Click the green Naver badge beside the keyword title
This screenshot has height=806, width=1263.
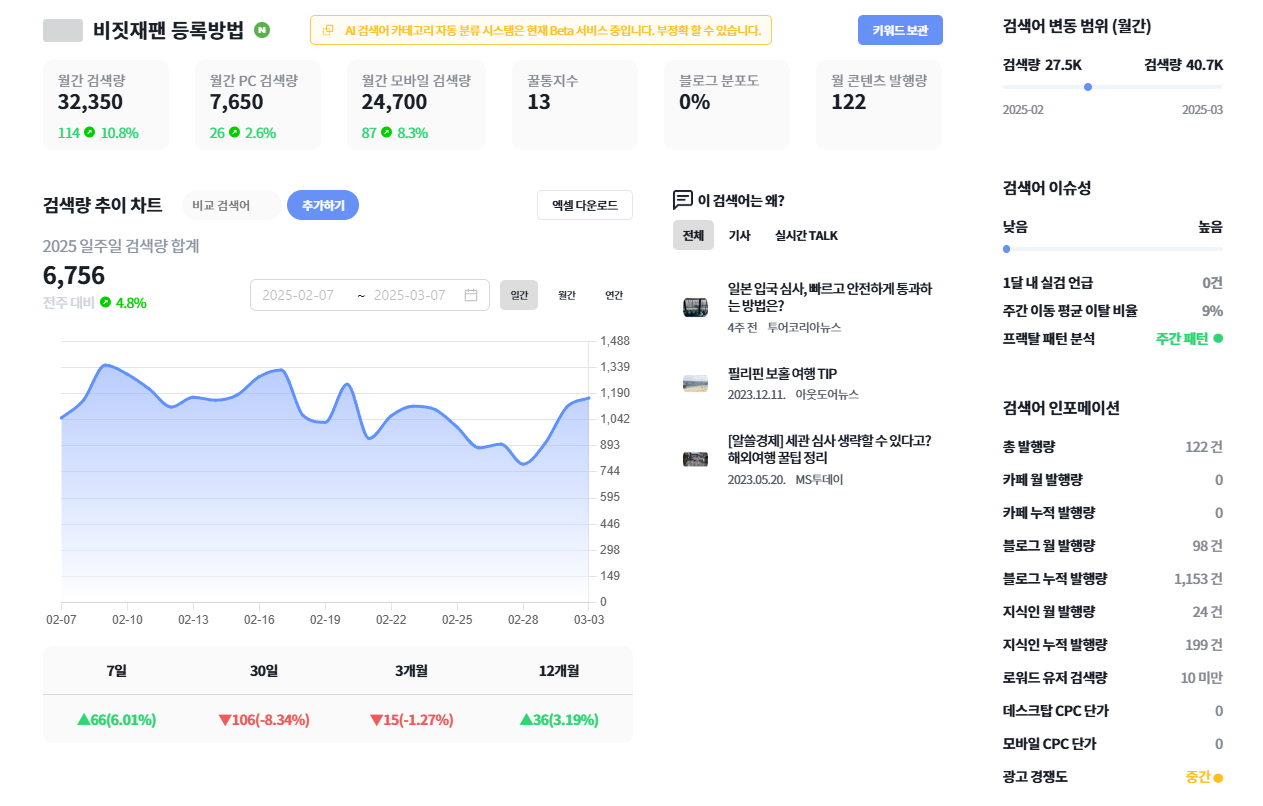tap(262, 30)
